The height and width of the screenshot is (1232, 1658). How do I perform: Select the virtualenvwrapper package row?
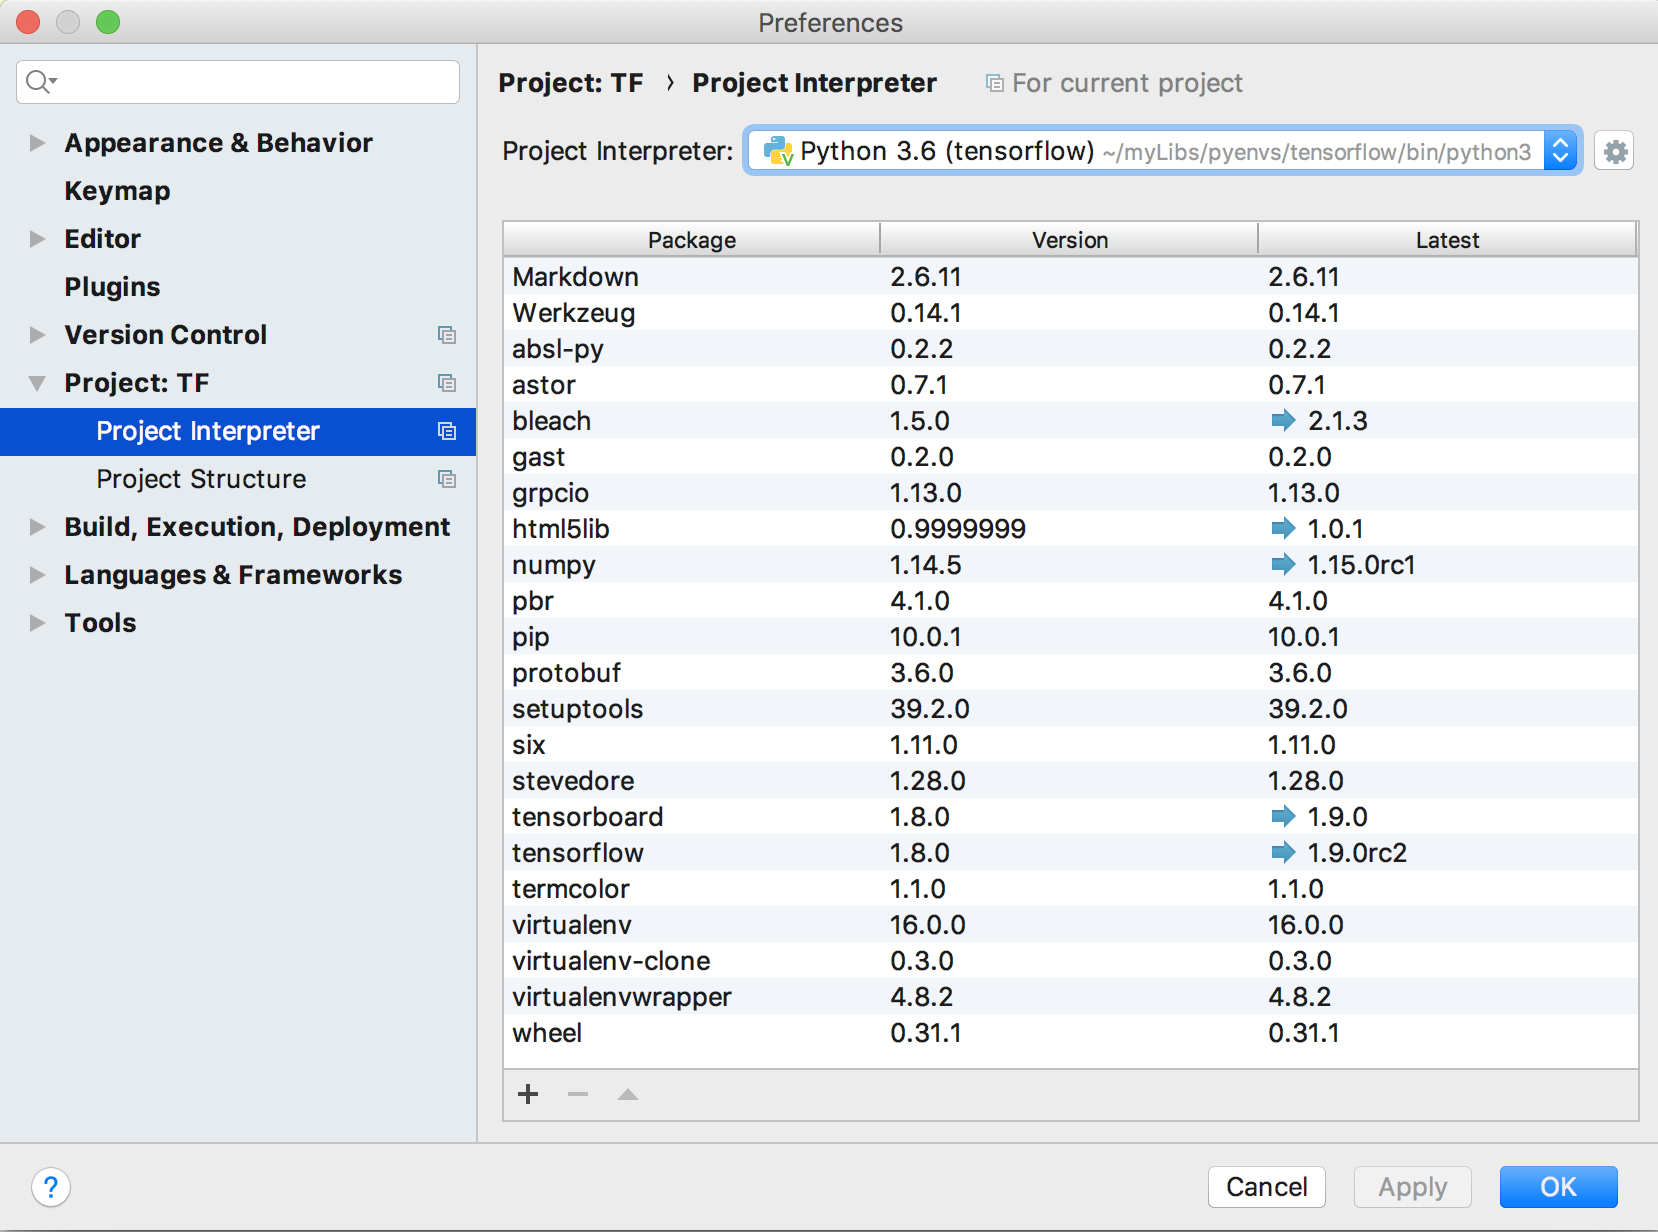tap(1070, 996)
